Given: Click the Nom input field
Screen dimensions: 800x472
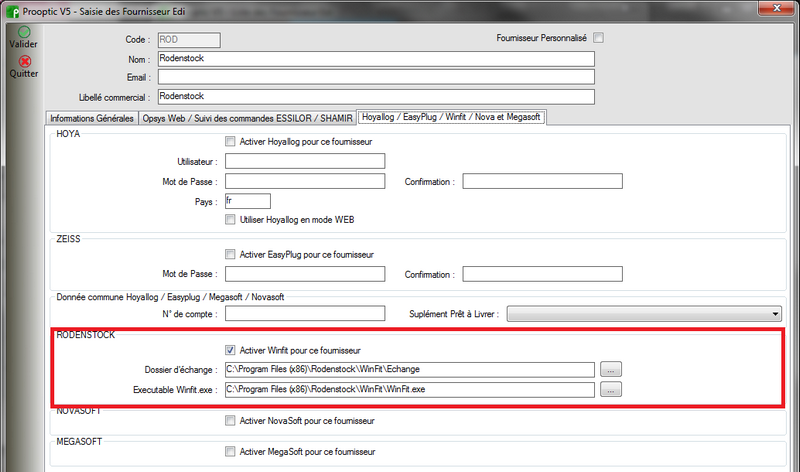Looking at the screenshot, I should [x=376, y=59].
